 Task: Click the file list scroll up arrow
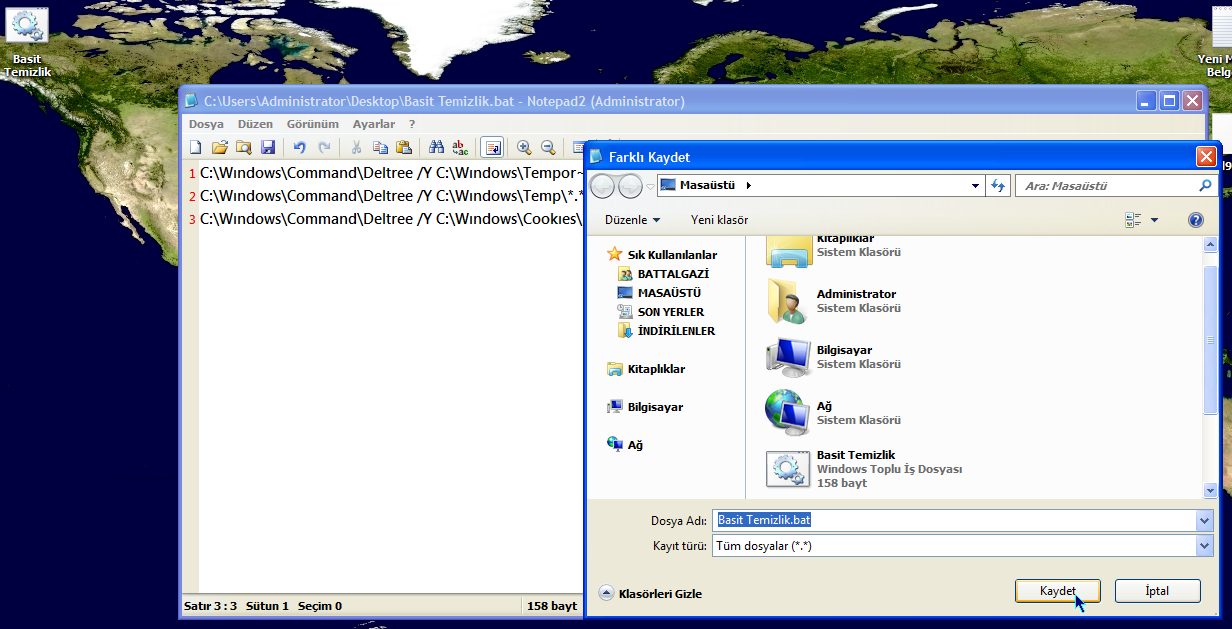pyautogui.click(x=1210, y=243)
